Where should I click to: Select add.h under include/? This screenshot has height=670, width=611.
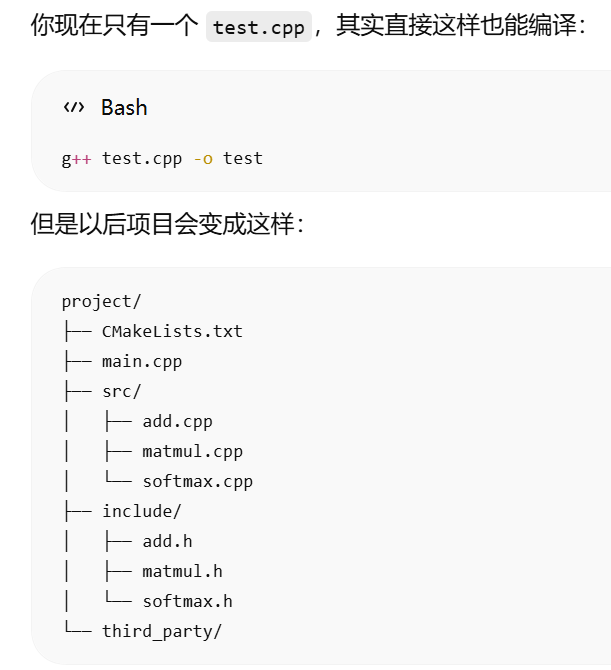tap(167, 542)
